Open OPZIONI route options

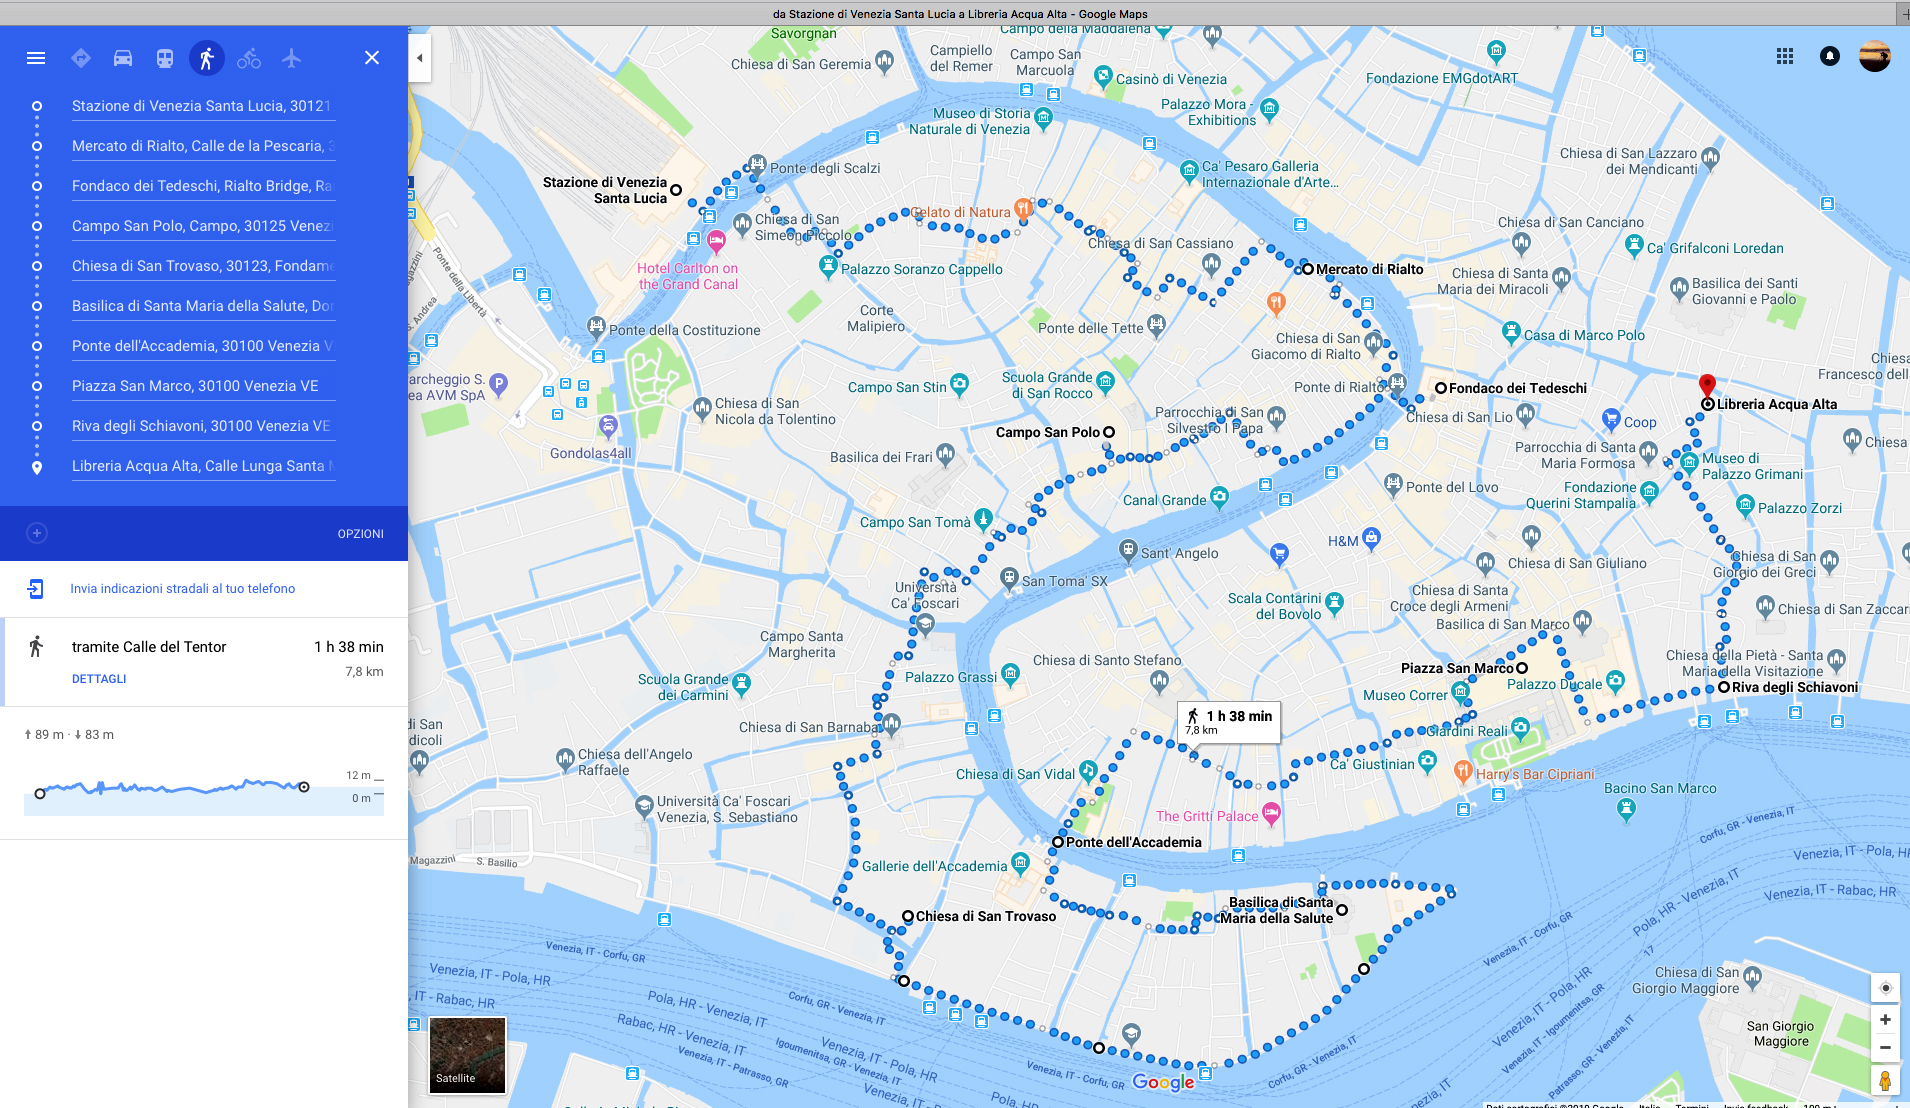[361, 534]
